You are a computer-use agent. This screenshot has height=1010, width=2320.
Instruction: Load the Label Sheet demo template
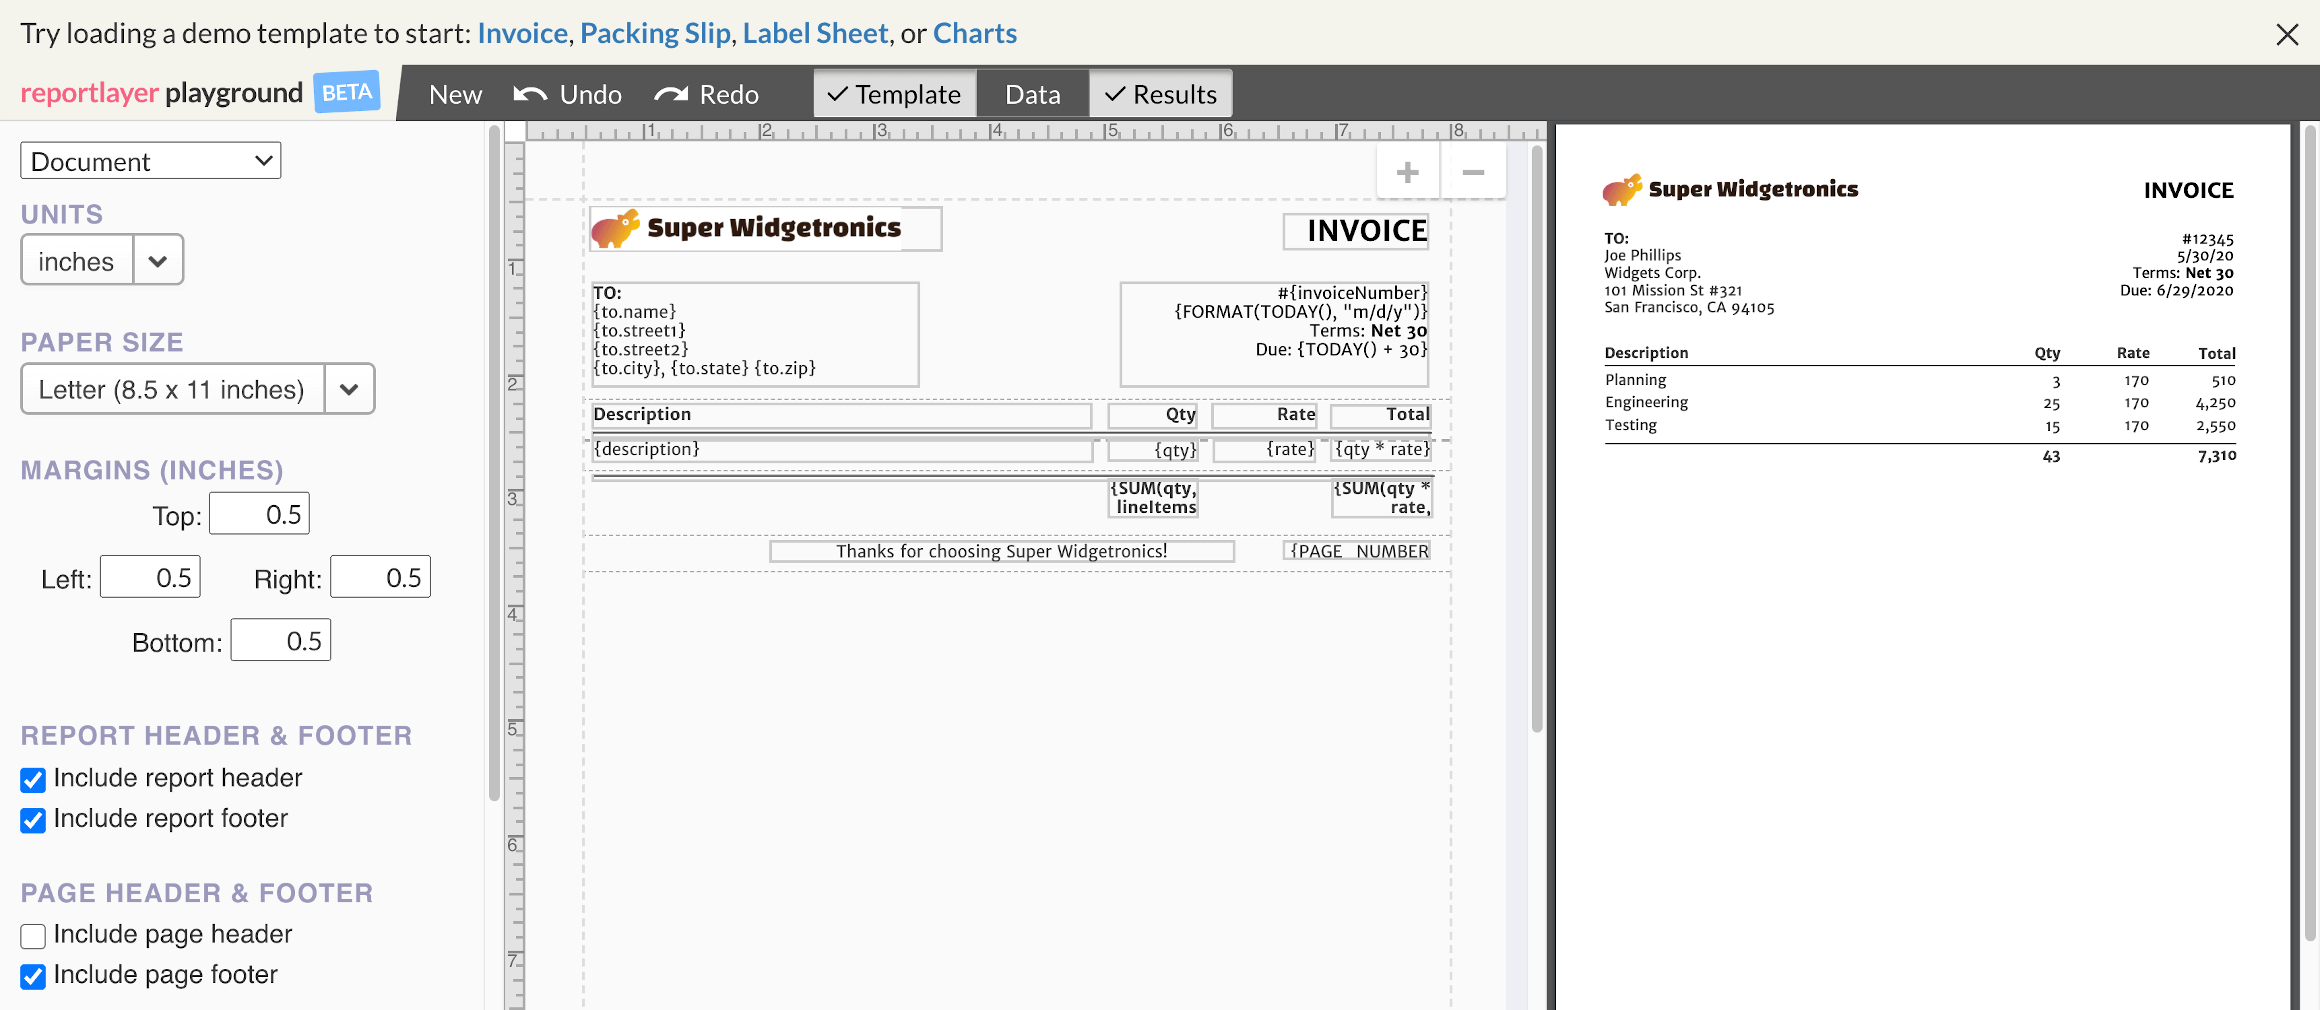point(815,33)
